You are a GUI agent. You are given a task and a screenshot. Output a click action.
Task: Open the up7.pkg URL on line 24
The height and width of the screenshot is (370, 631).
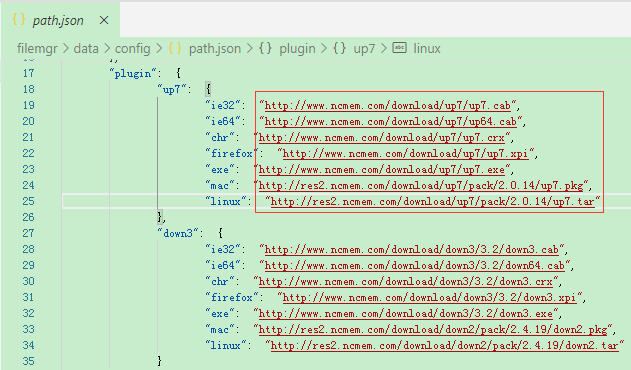(x=421, y=186)
